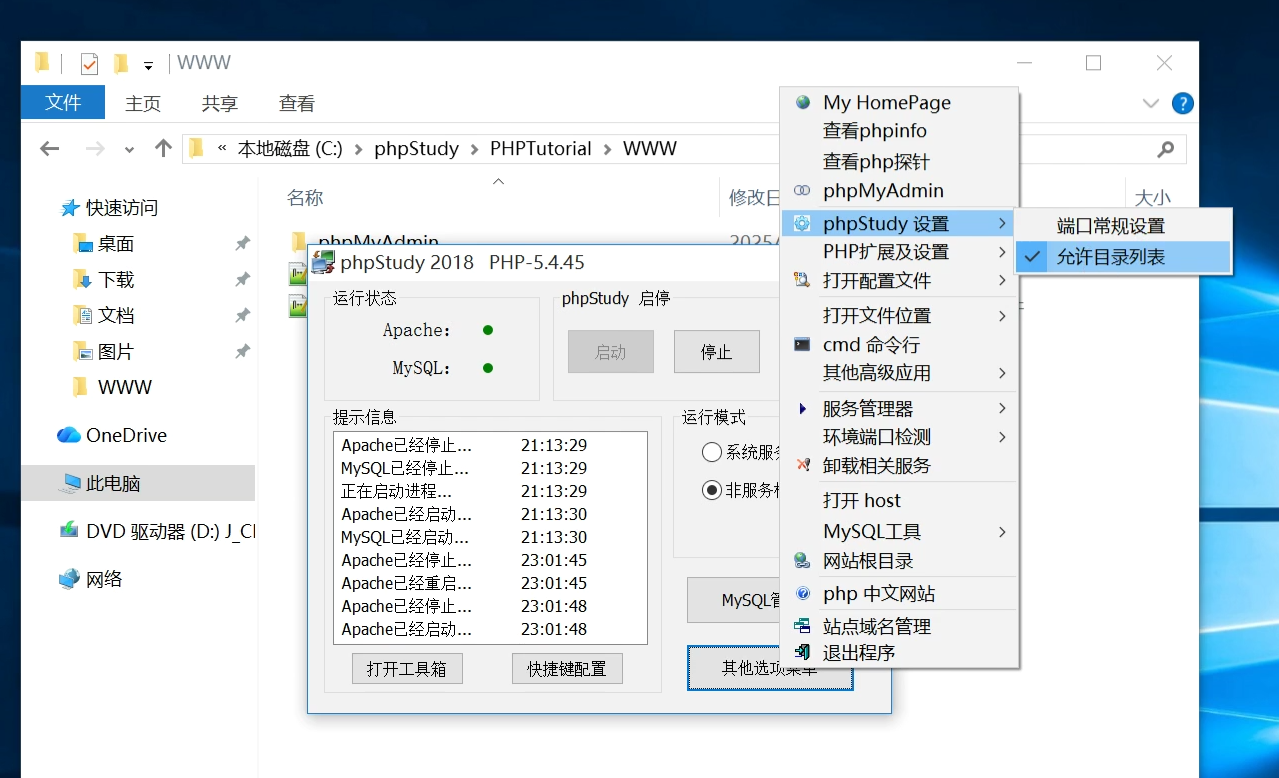Screen dimensions: 1279x778
Task: Switch to the 主页 ribbon tab
Action: (x=143, y=103)
